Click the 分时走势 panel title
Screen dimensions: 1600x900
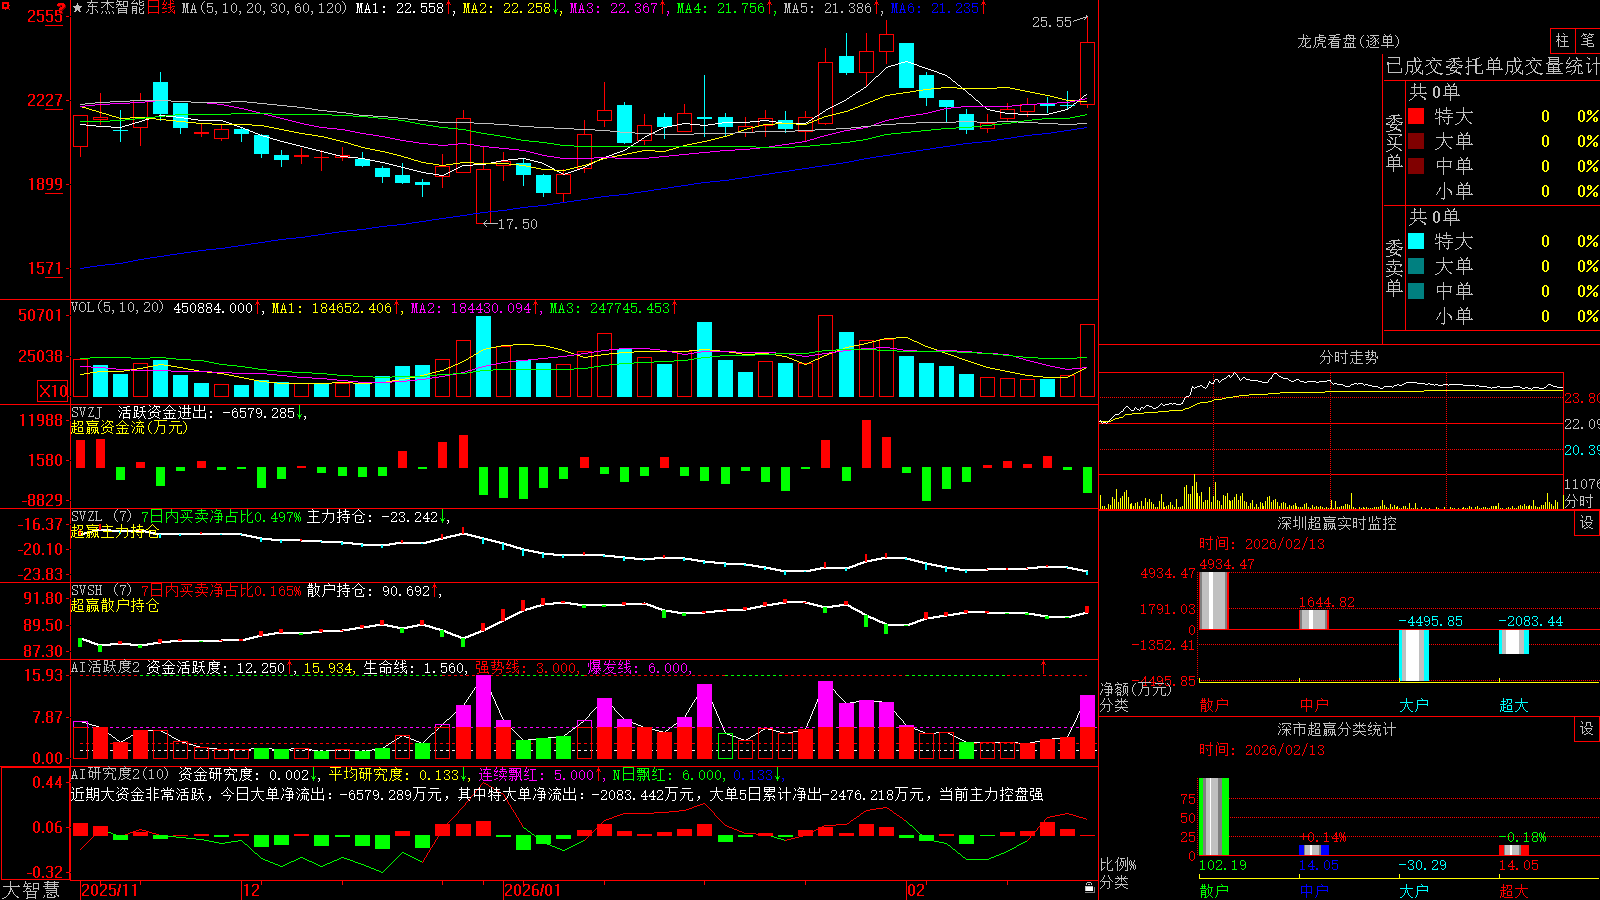coord(1348,357)
